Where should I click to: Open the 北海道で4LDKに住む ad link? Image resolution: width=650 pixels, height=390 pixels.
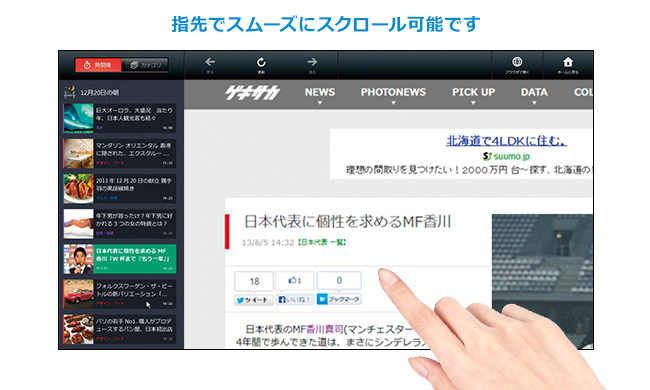pos(507,140)
